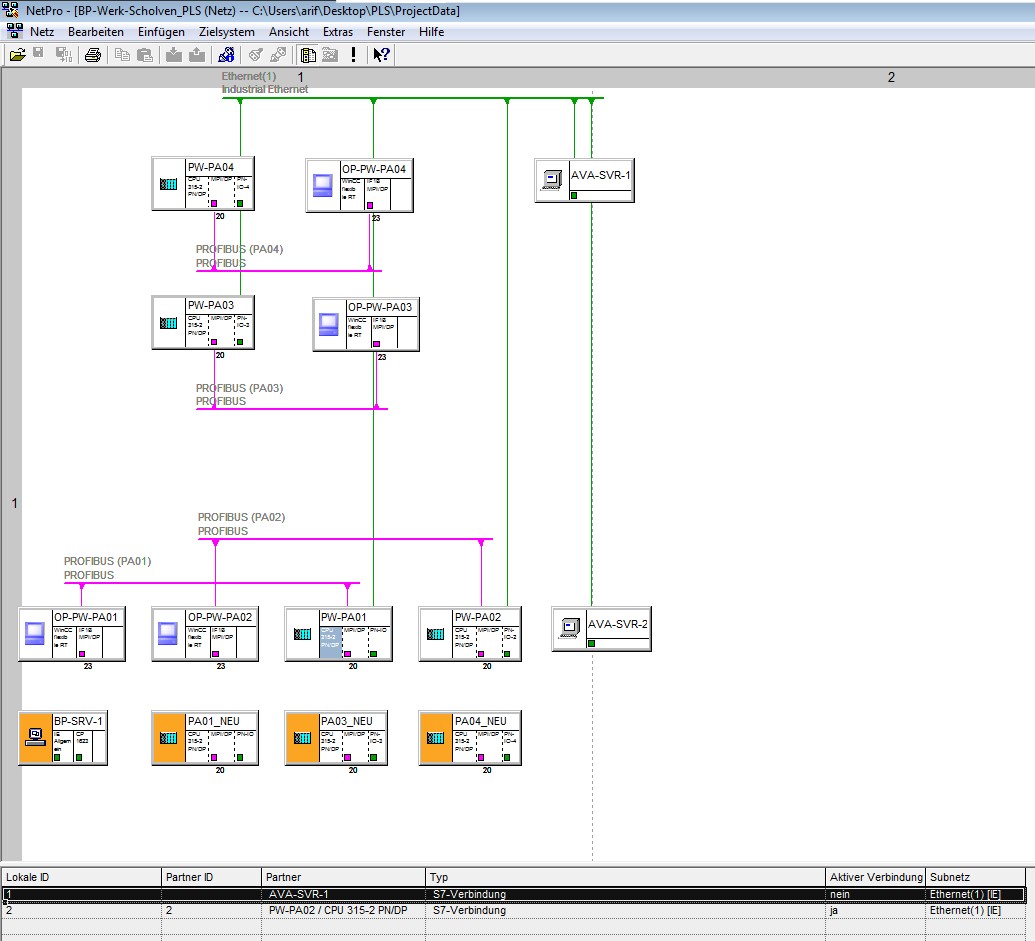Toggle the catalog view toolbar button
This screenshot has width=1035, height=941.
pyautogui.click(x=308, y=55)
